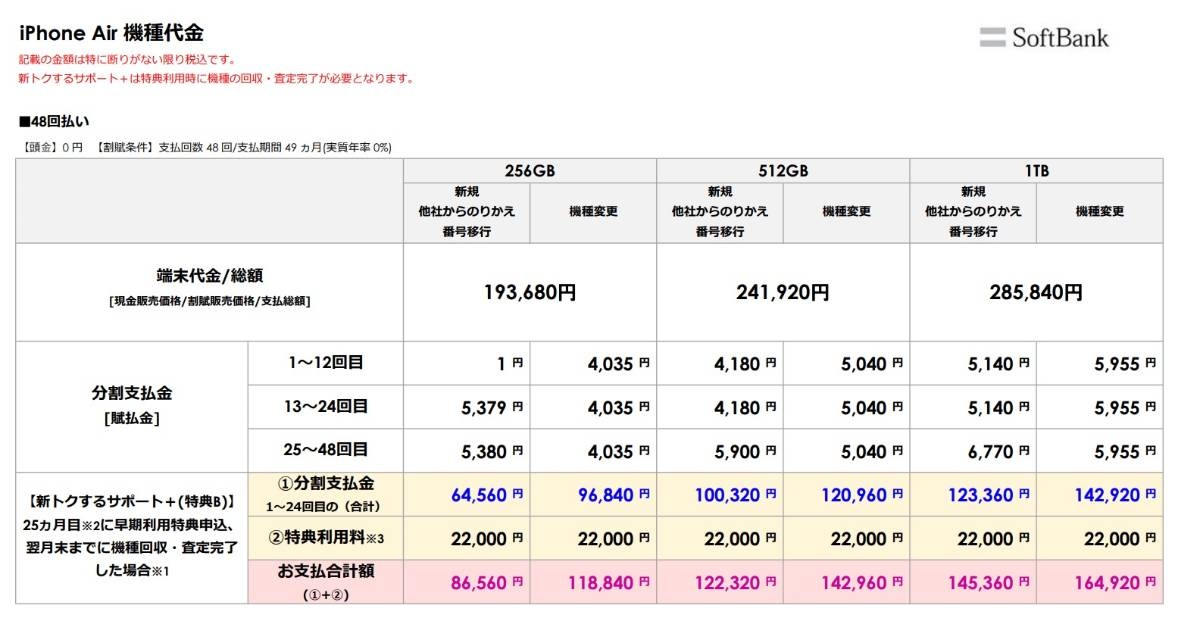Click the 241,920円 total price cell
The width and height of the screenshot is (1200, 618).
pyautogui.click(x=783, y=293)
